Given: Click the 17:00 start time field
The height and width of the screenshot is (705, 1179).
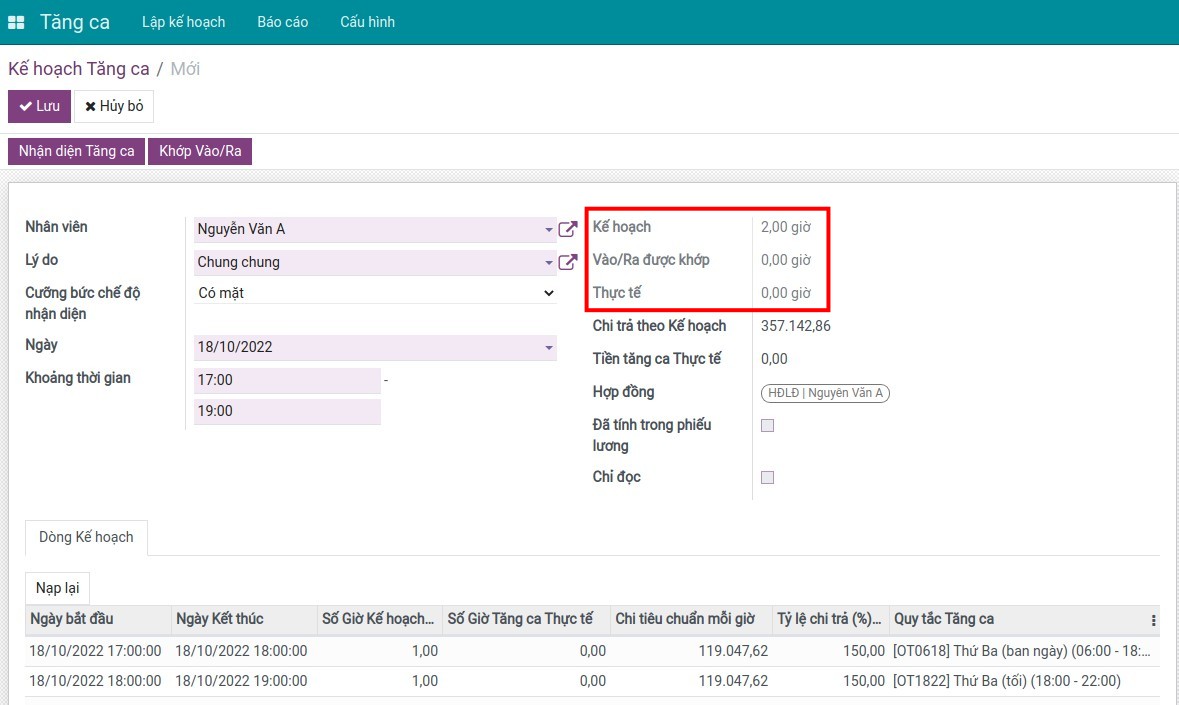Looking at the screenshot, I should point(287,380).
